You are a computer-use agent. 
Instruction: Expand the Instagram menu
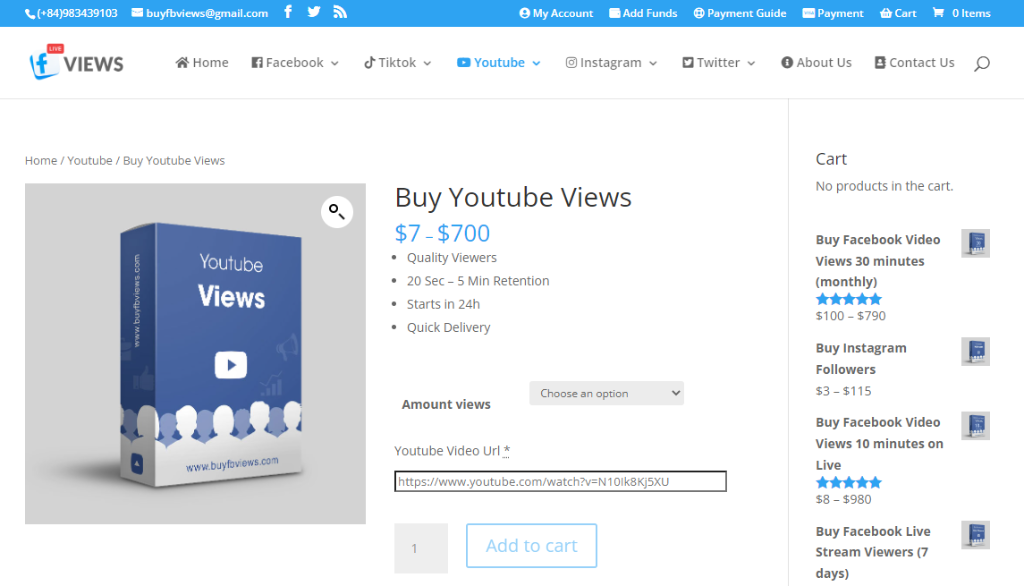[x=611, y=63]
